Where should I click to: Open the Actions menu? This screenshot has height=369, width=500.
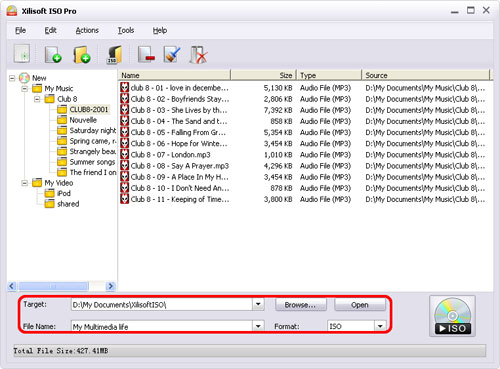[87, 30]
